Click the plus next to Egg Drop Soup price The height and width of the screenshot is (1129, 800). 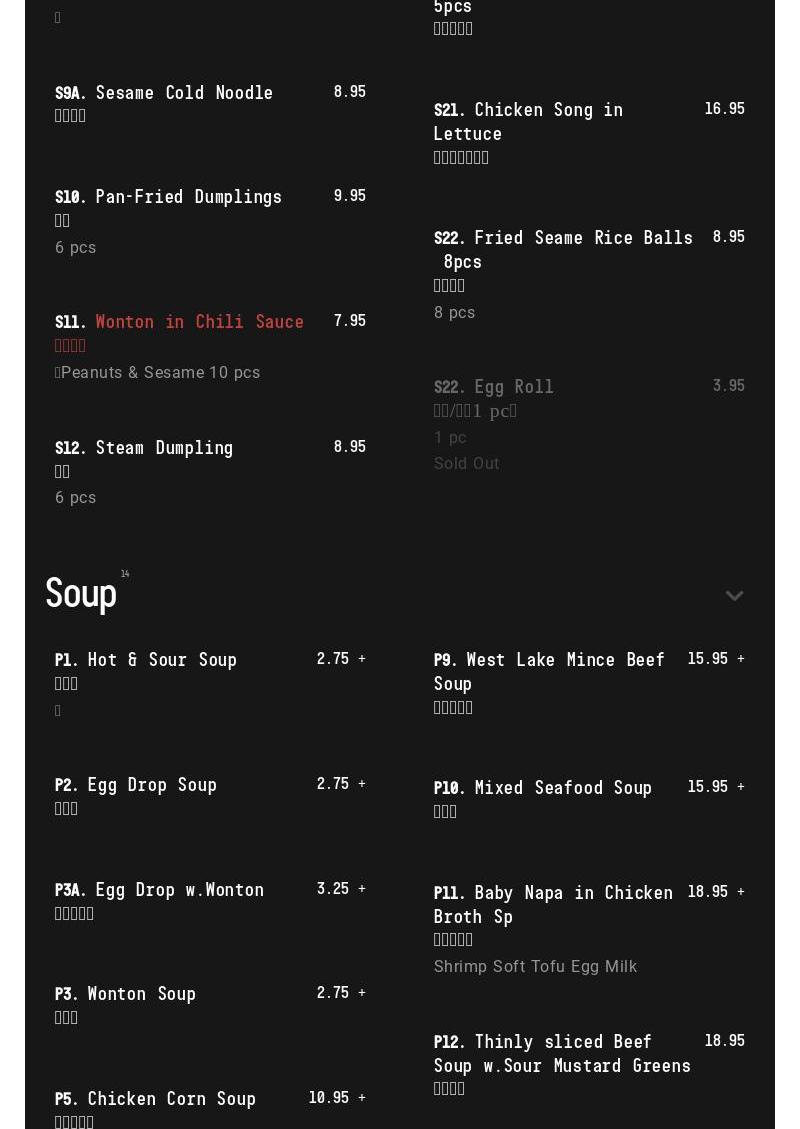(x=361, y=783)
